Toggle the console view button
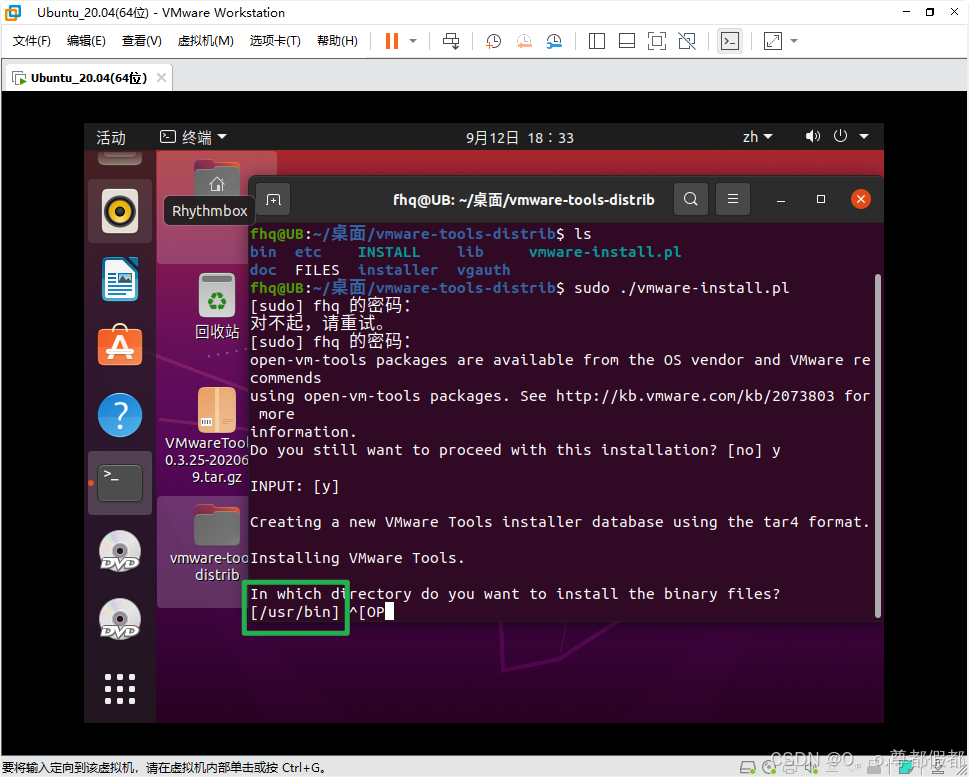 730,41
